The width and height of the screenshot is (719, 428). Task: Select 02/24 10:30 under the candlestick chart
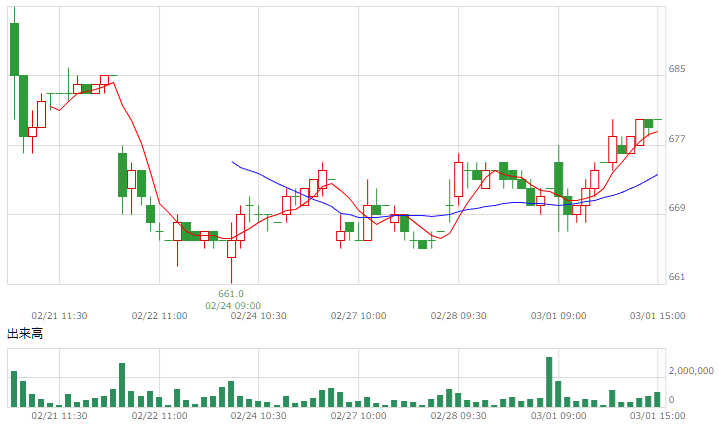click(x=259, y=316)
